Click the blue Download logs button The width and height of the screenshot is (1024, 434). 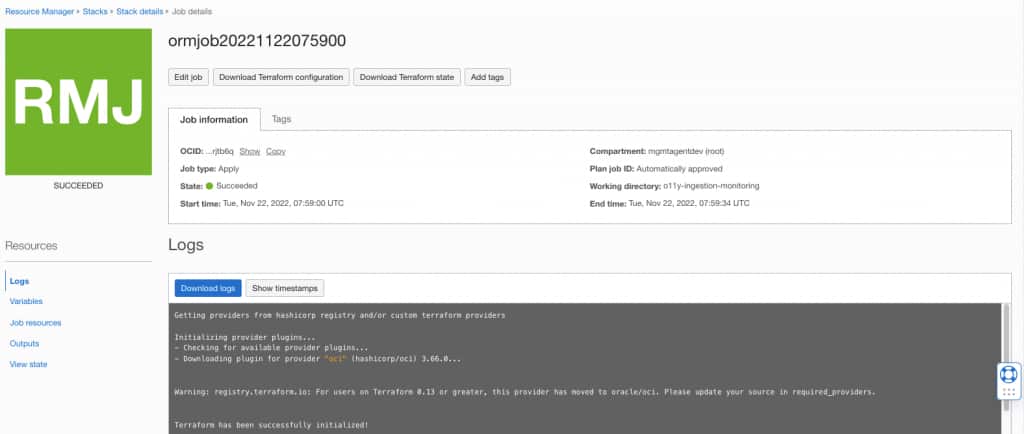click(208, 288)
